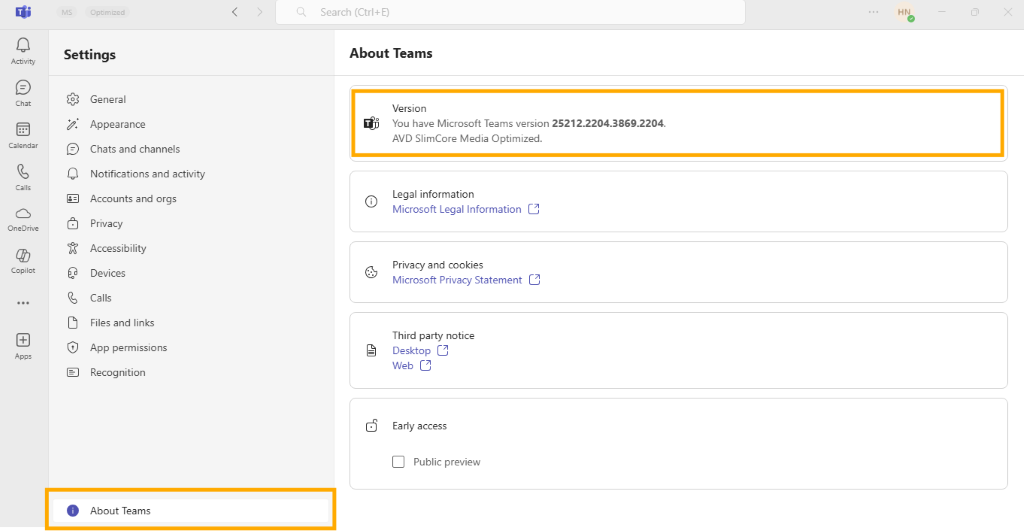Click the Settings panel heading
This screenshot has width=1024, height=531.
(89, 55)
